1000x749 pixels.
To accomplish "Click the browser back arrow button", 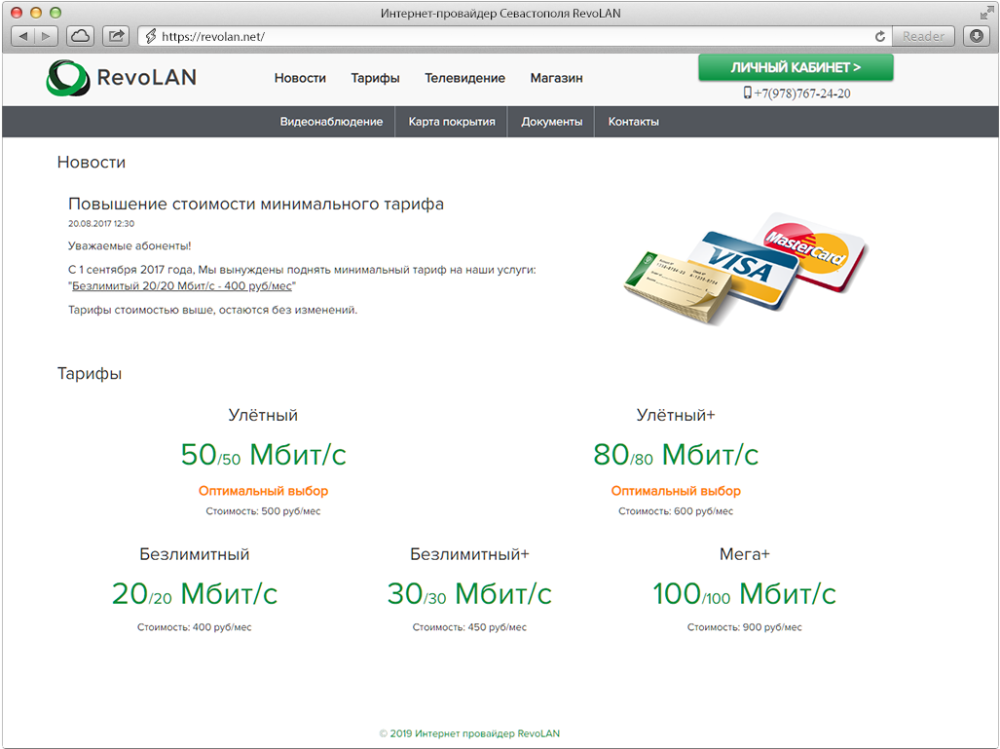I will coord(24,36).
